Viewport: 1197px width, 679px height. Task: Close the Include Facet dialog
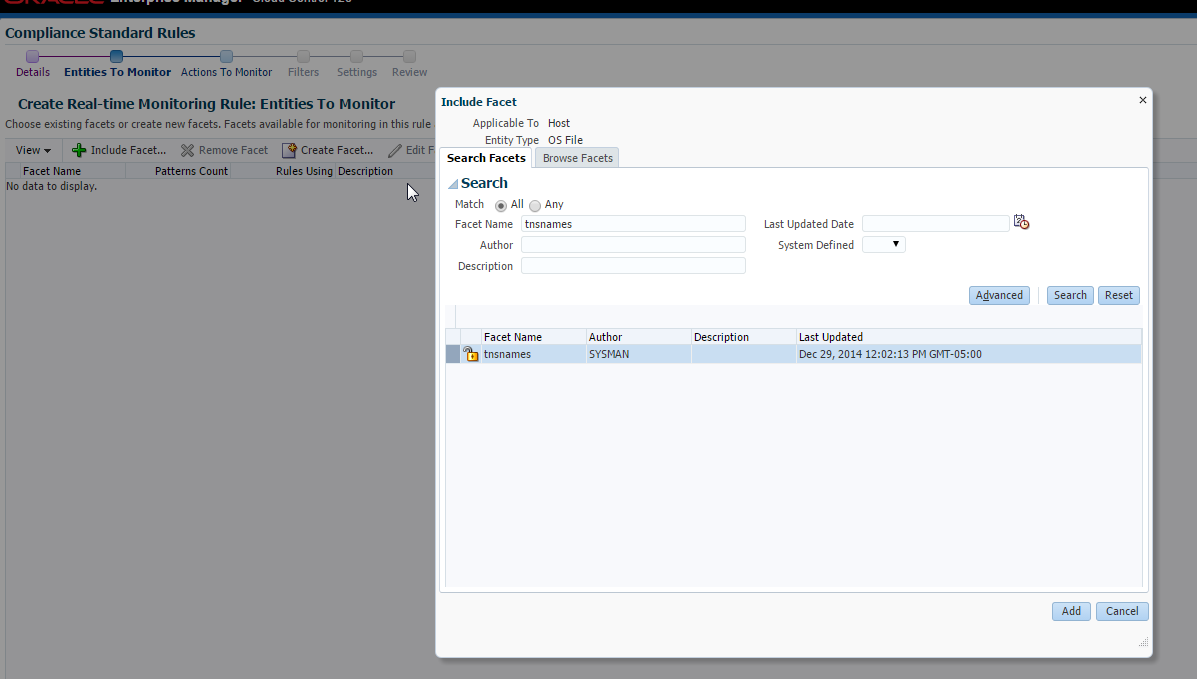tap(1143, 100)
